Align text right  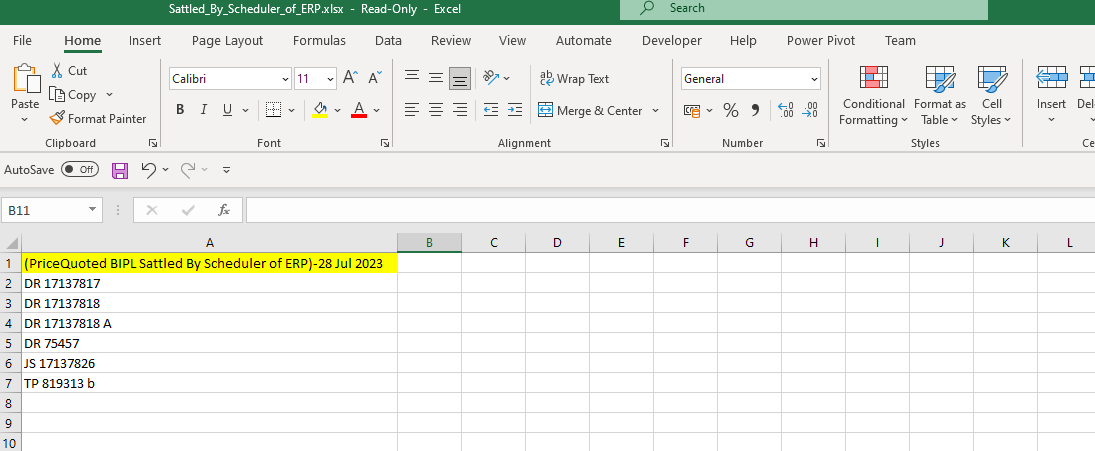(x=460, y=110)
